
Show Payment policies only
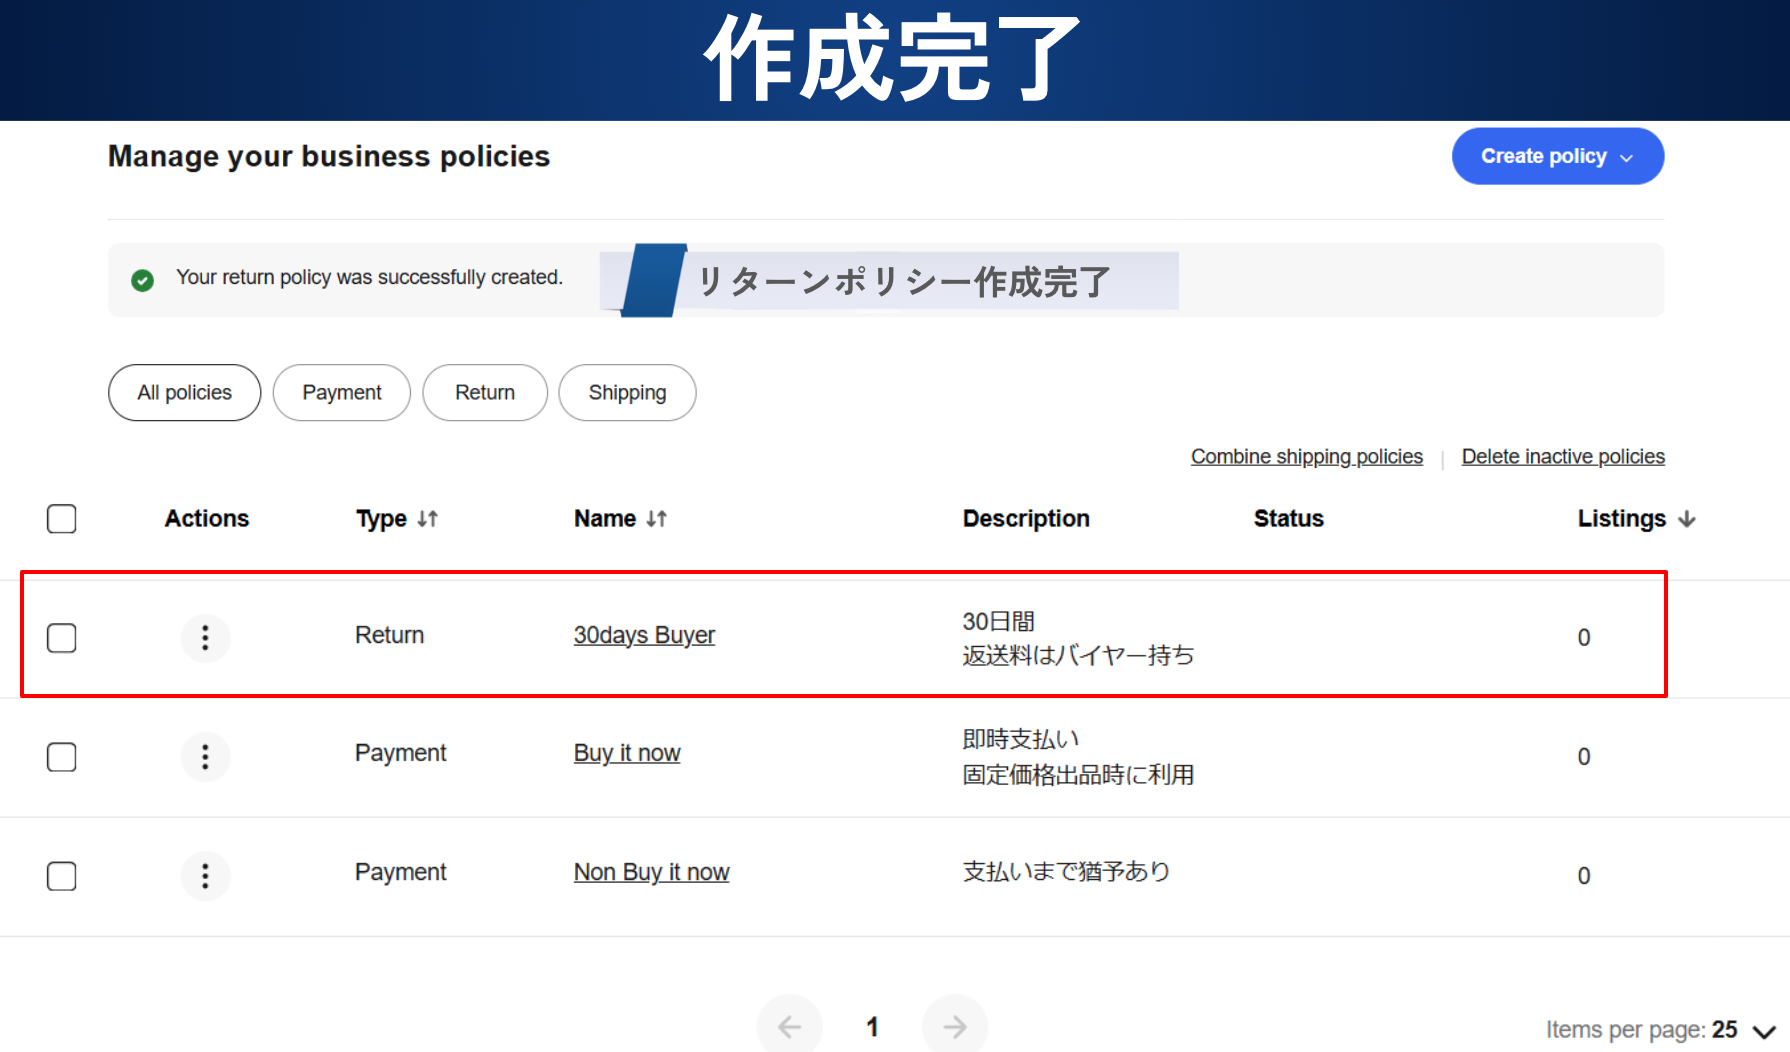click(x=341, y=393)
